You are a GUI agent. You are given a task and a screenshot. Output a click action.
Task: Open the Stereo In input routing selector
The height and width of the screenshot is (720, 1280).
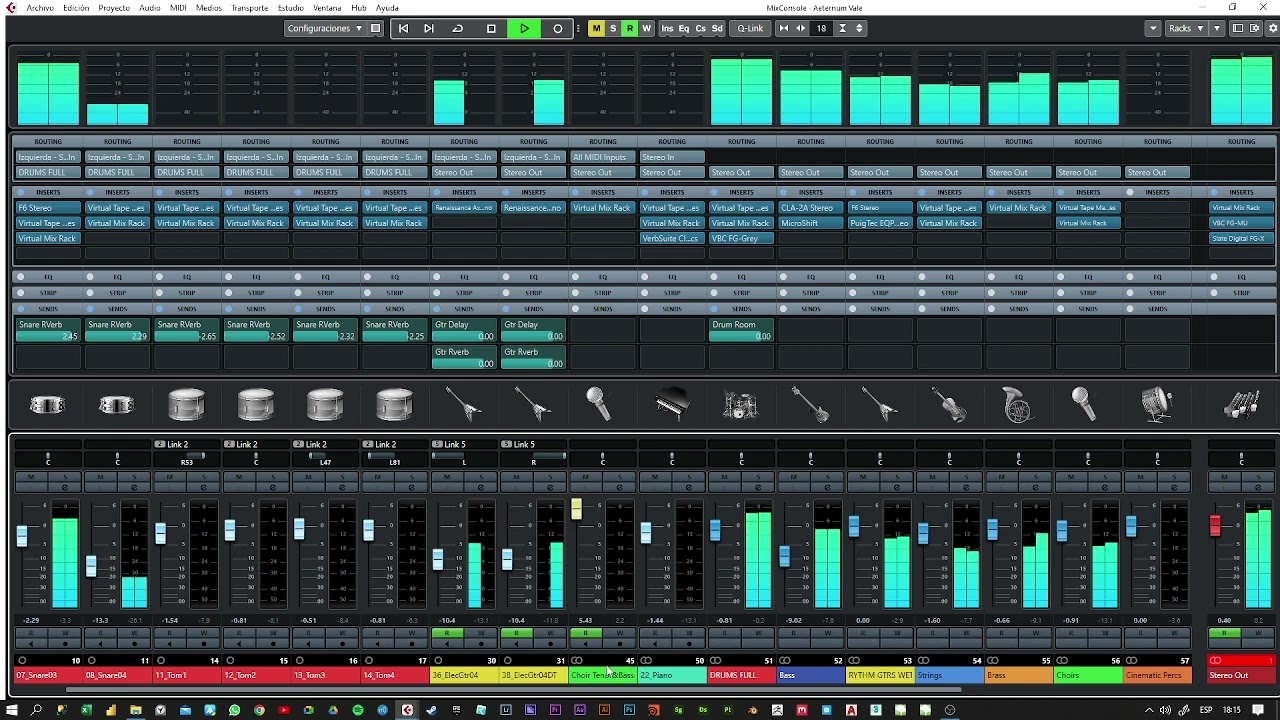[672, 157]
